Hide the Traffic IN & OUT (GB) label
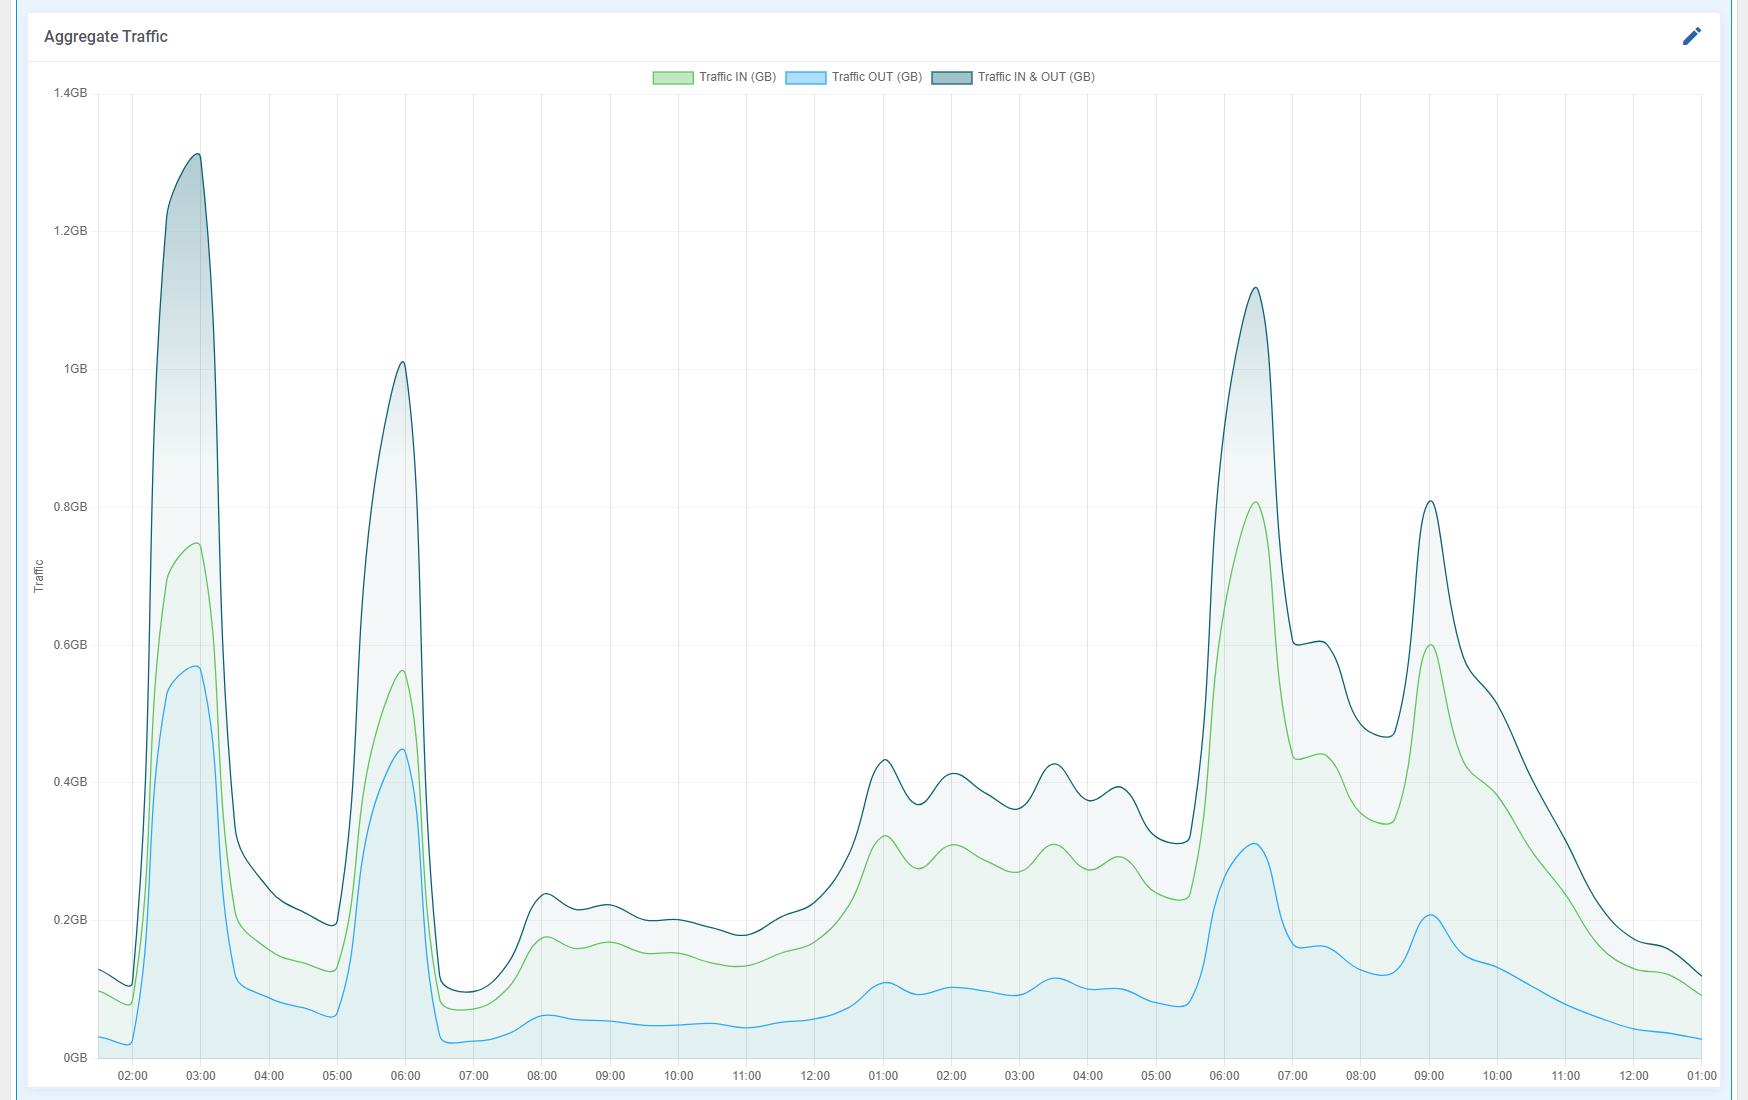Screen dimensions: 1748x1100 coord(1036,77)
